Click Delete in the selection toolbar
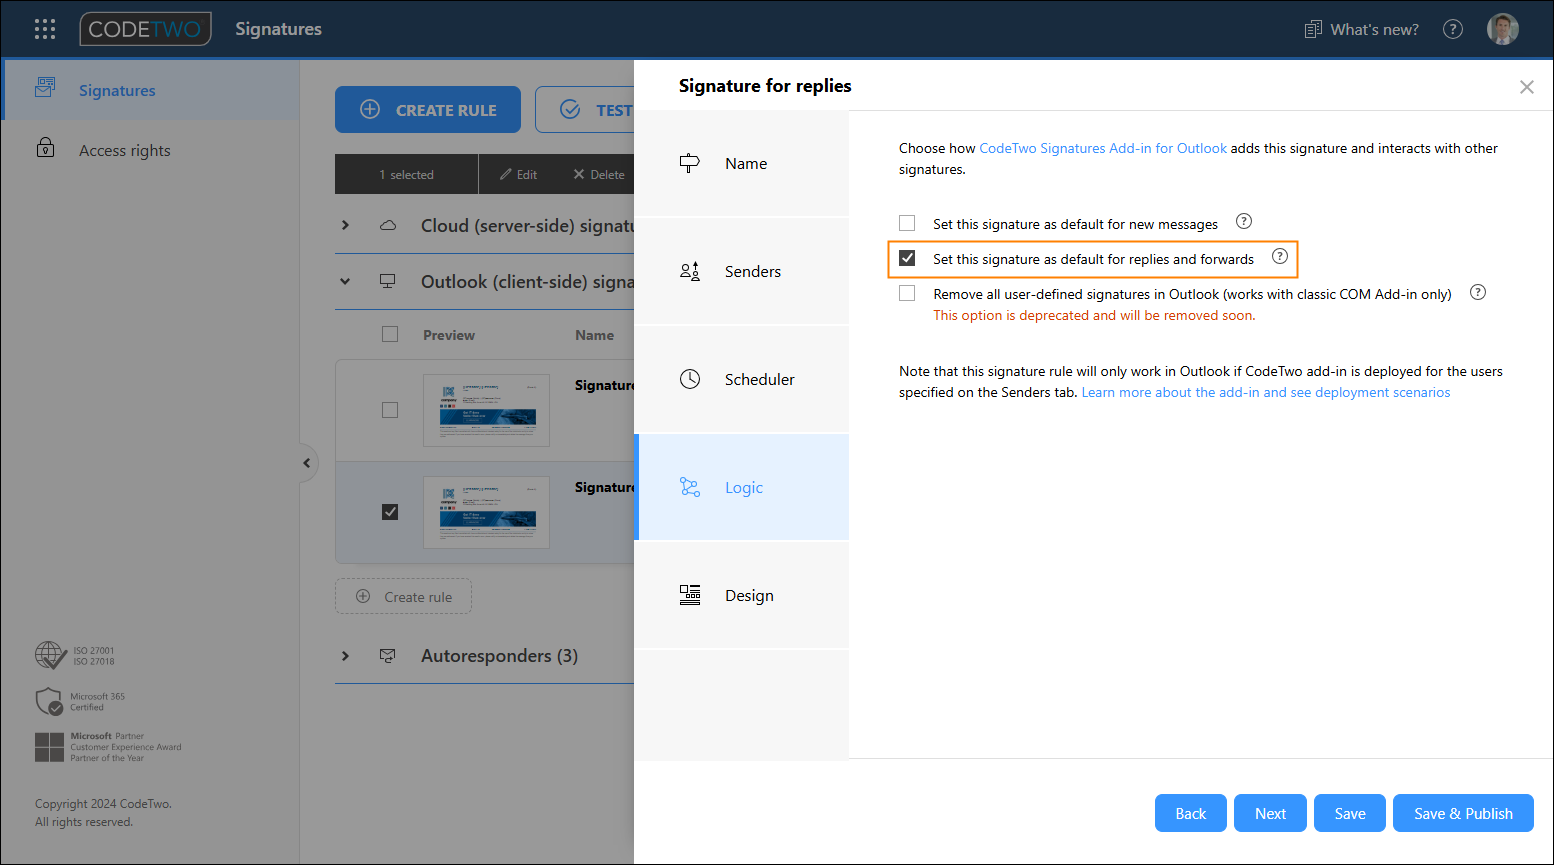The height and width of the screenshot is (865, 1554). 599,174
